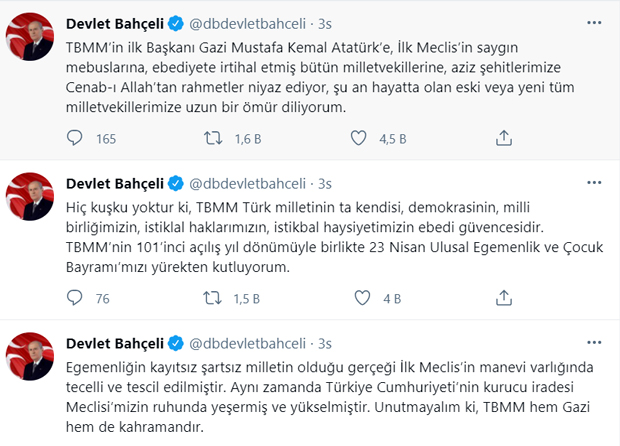The height and width of the screenshot is (446, 620).
Task: Open Devlet Bahçeli avatar on second tweet
Action: [30, 197]
